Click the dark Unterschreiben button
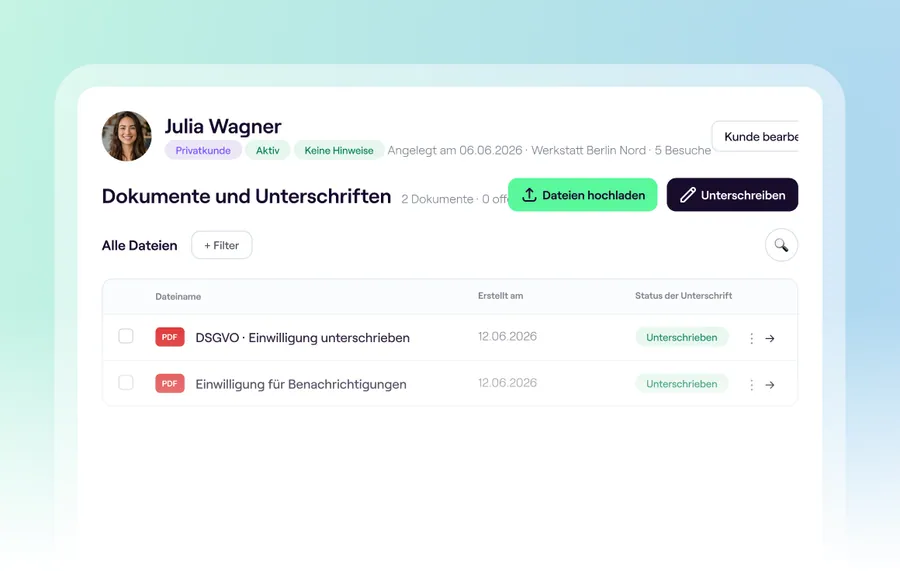The width and height of the screenshot is (900, 571). click(732, 195)
